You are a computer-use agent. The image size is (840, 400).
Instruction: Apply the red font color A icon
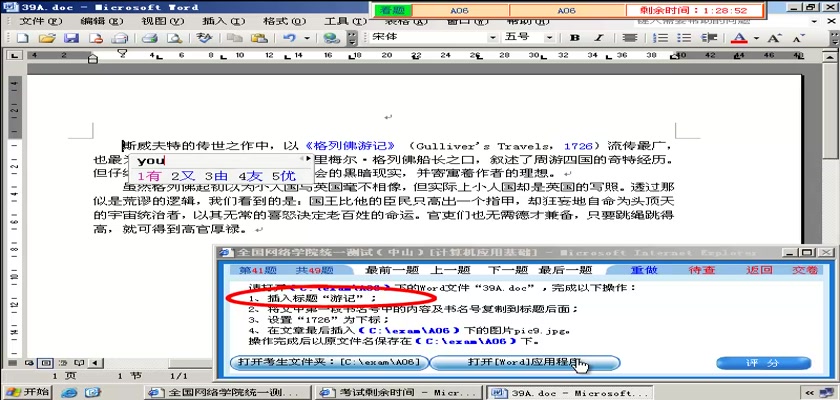[739, 38]
